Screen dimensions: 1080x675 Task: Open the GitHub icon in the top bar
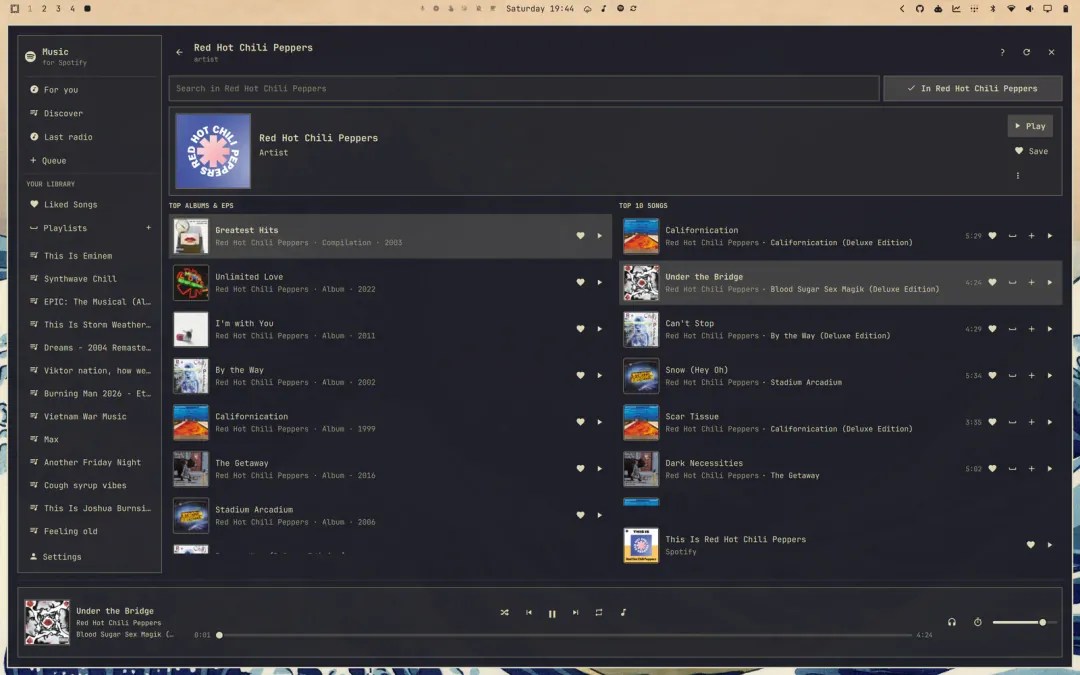(x=920, y=9)
